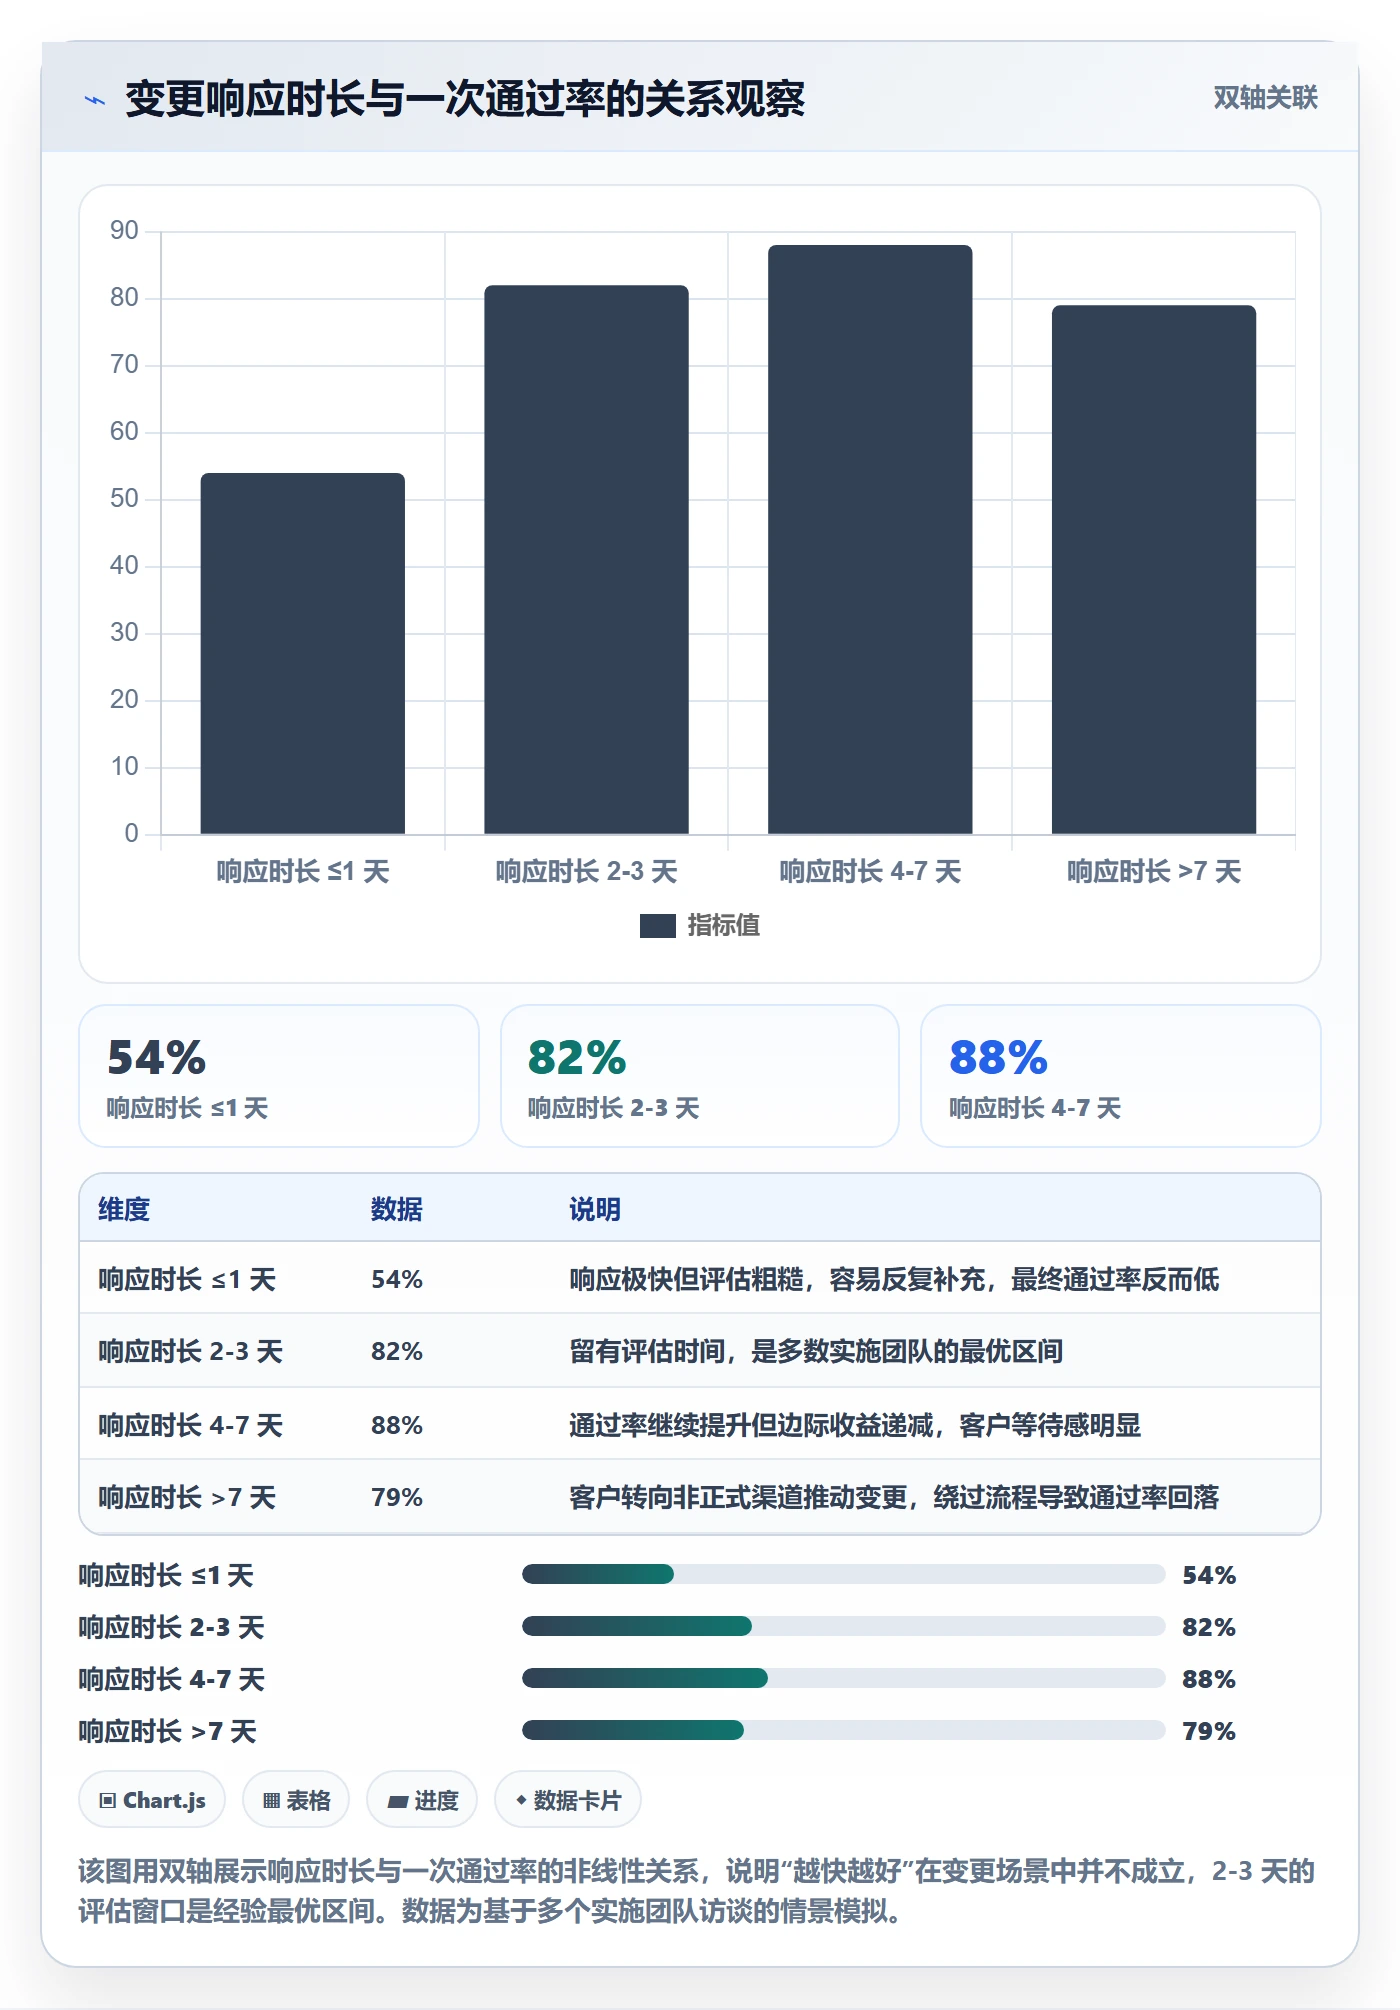Click the grid icon in 表格 chip

272,1801
